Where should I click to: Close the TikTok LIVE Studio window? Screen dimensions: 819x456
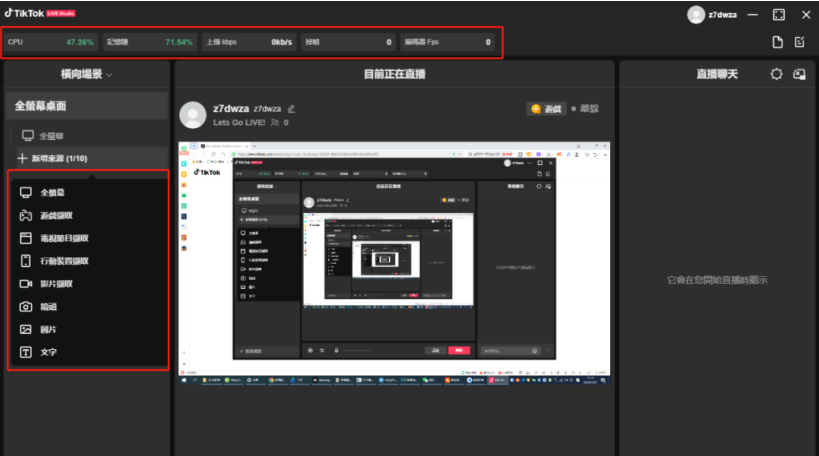tap(806, 15)
